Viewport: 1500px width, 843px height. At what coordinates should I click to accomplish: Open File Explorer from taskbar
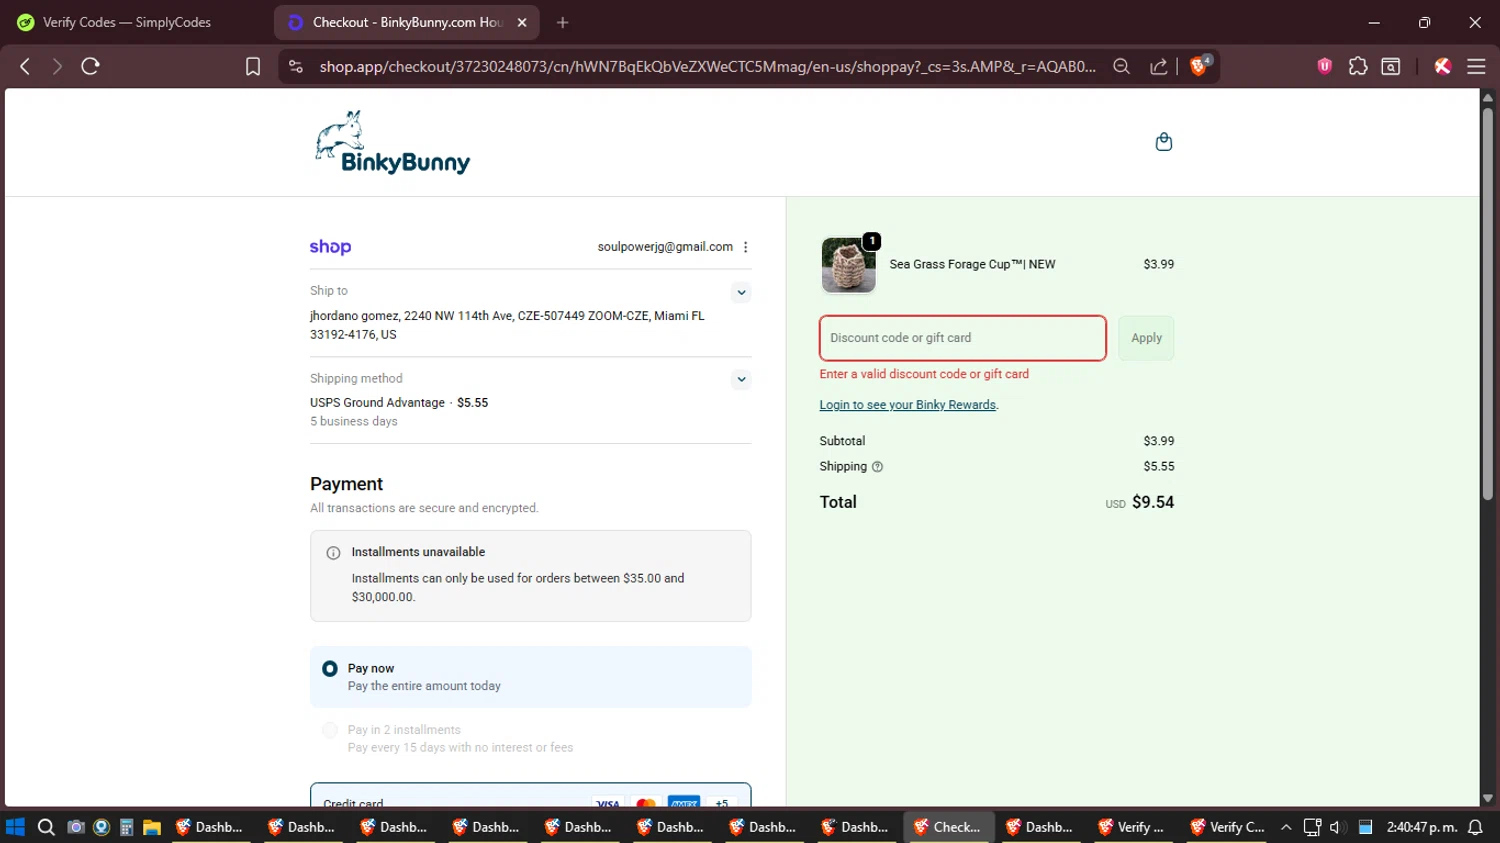152,827
